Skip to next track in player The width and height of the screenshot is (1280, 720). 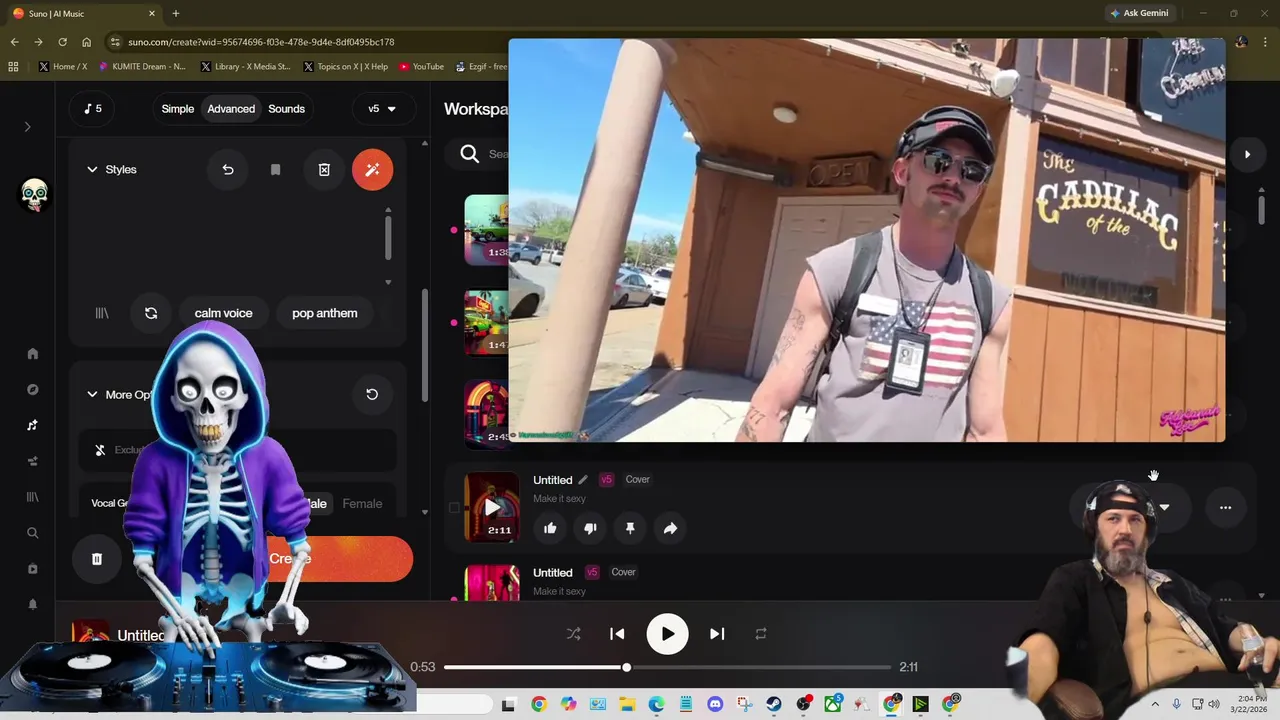[x=717, y=634]
